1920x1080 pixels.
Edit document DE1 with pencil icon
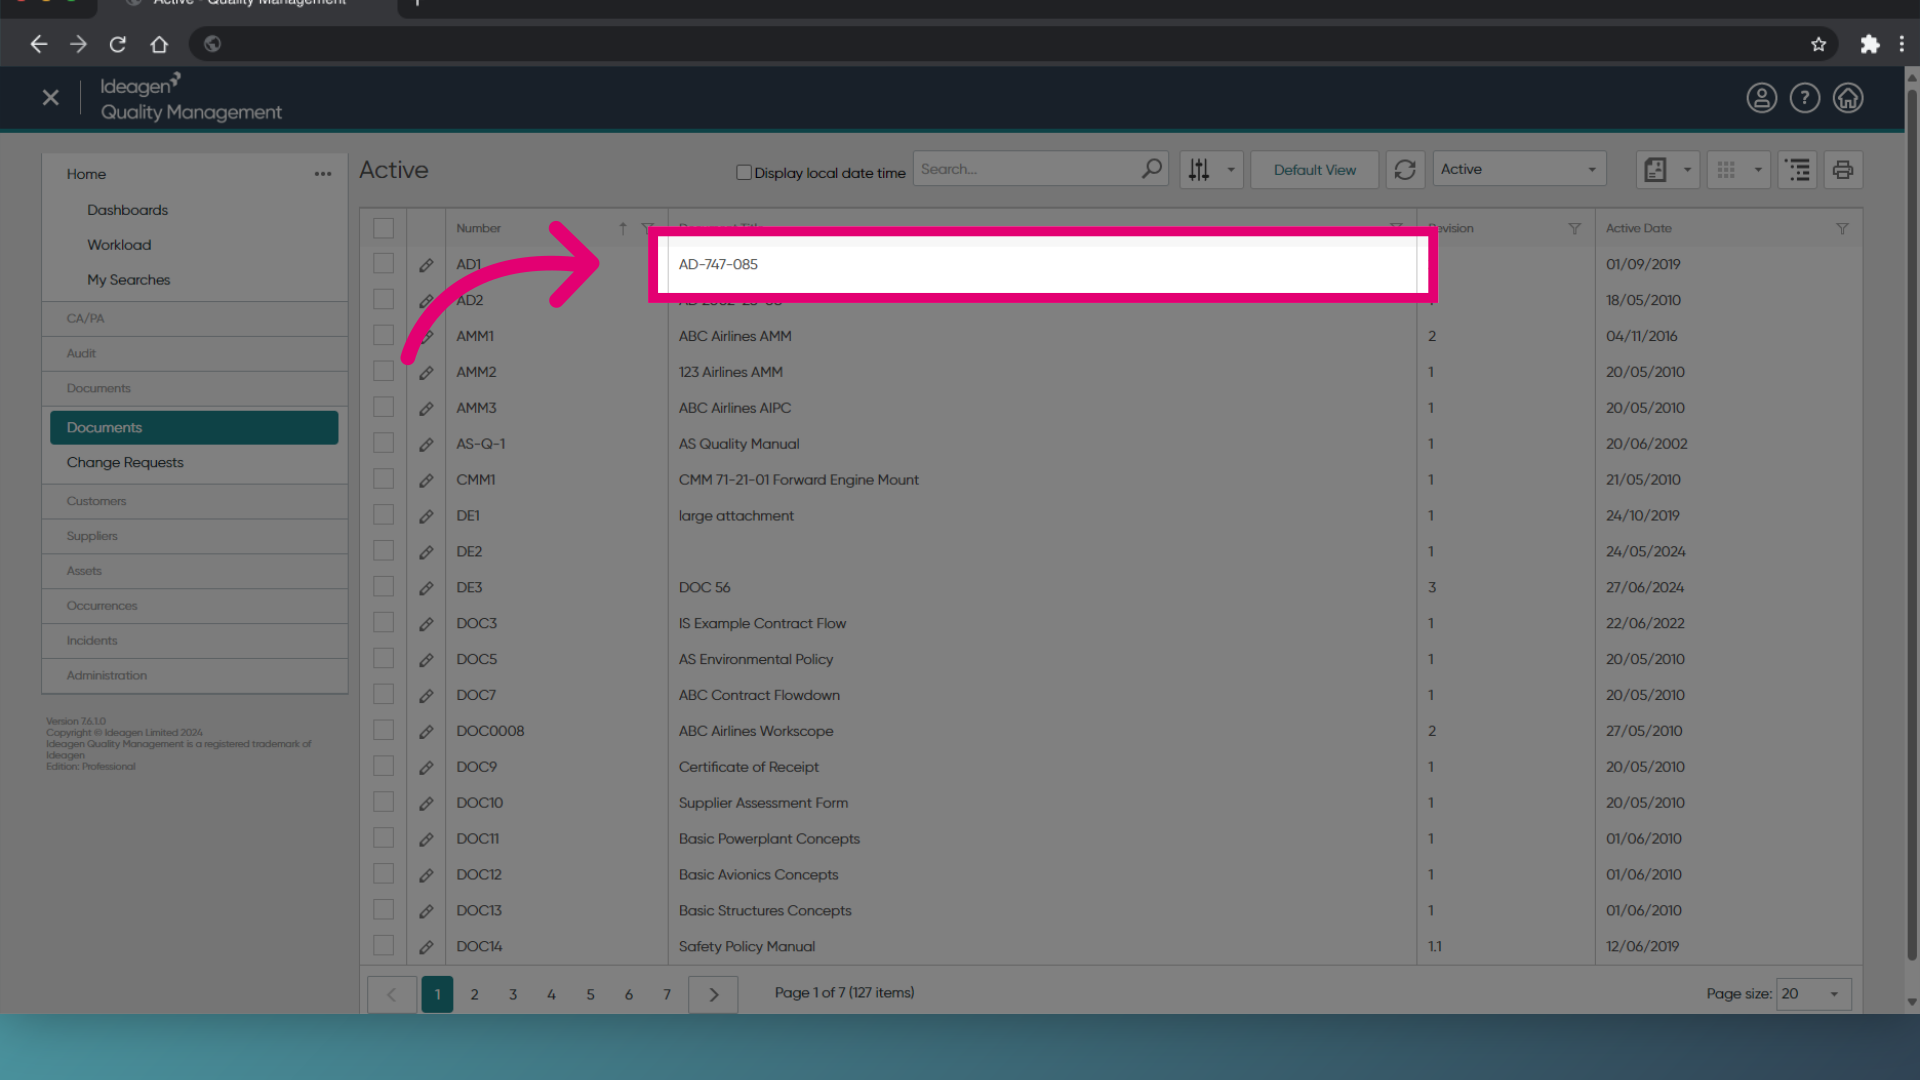click(x=426, y=517)
